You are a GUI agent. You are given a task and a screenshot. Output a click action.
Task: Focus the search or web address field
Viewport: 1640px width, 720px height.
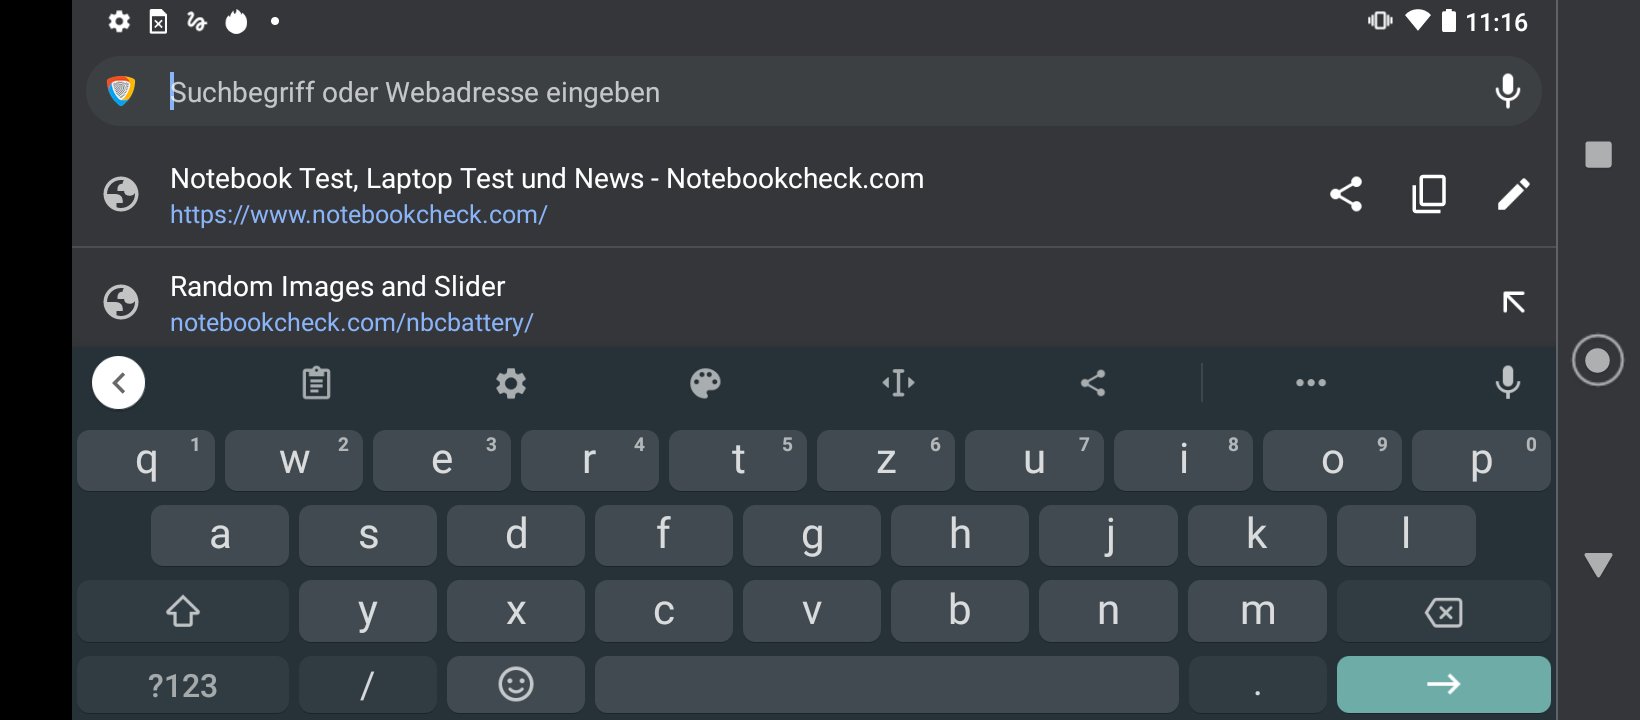pos(800,92)
